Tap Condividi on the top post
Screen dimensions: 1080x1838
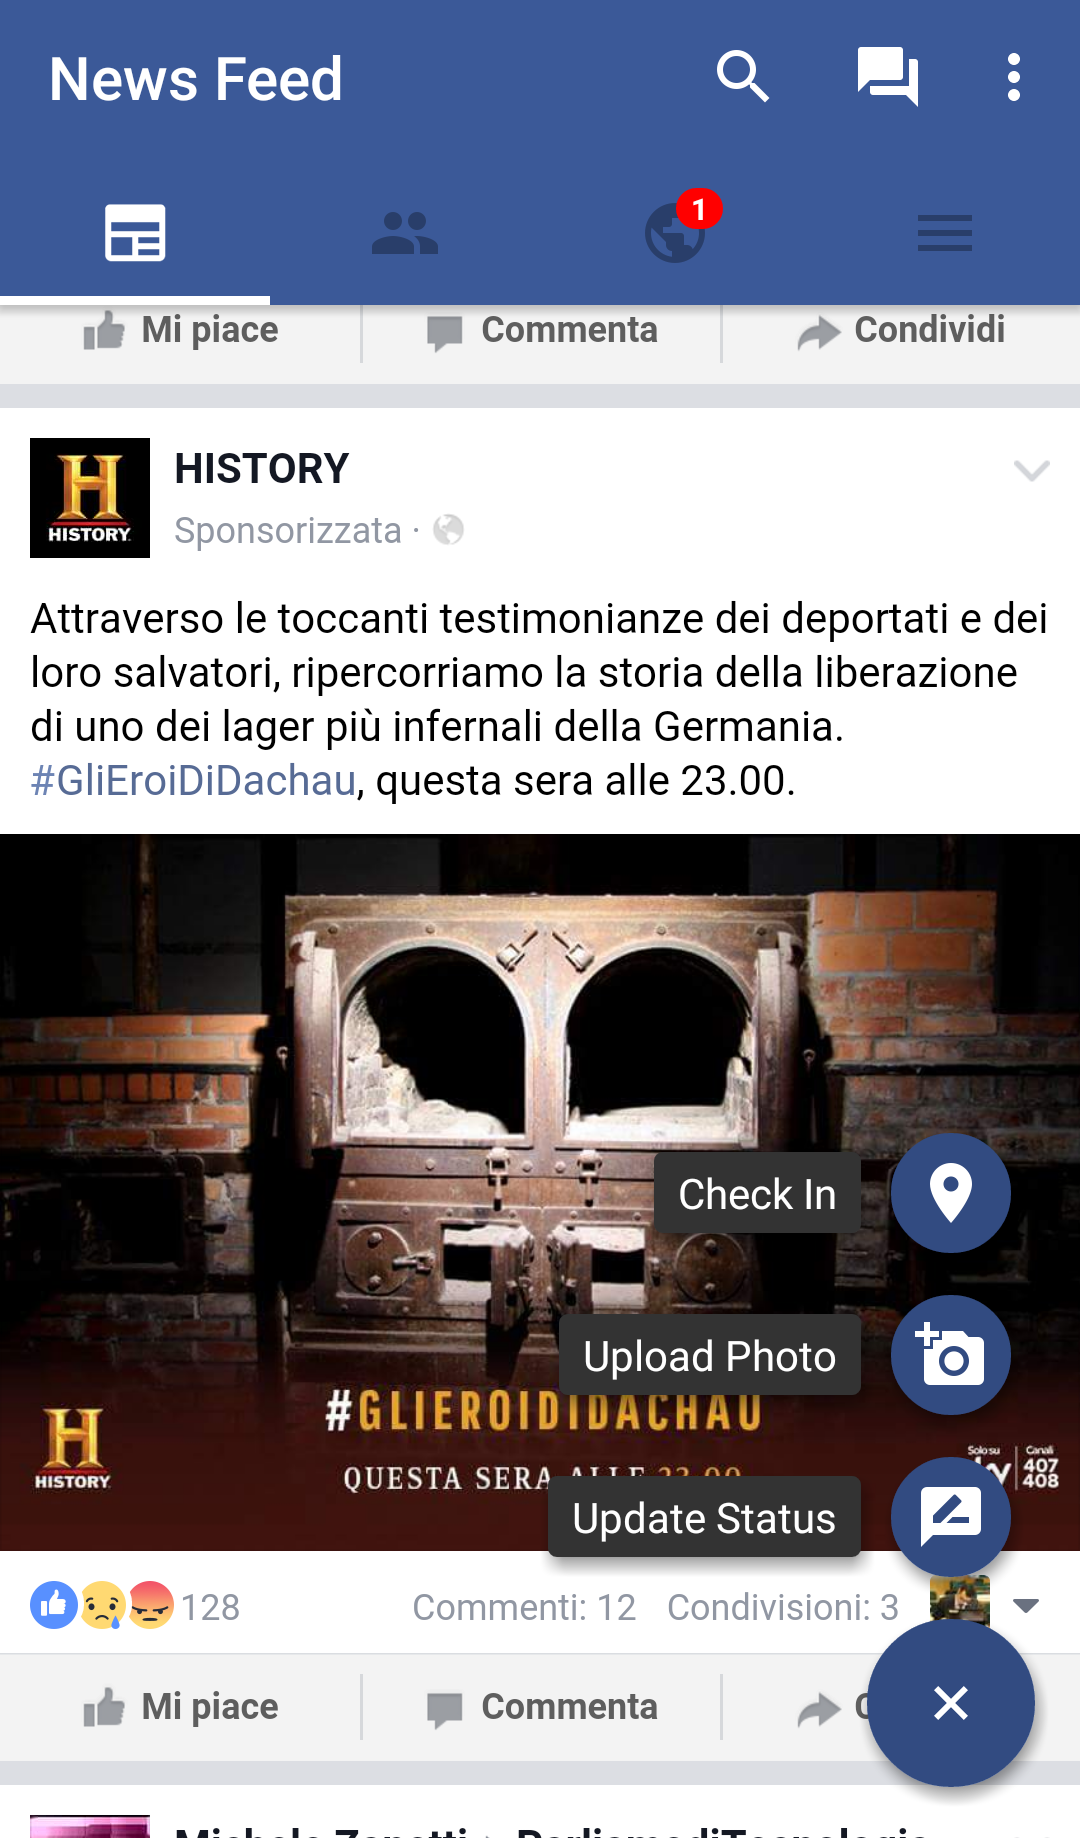pos(901,330)
